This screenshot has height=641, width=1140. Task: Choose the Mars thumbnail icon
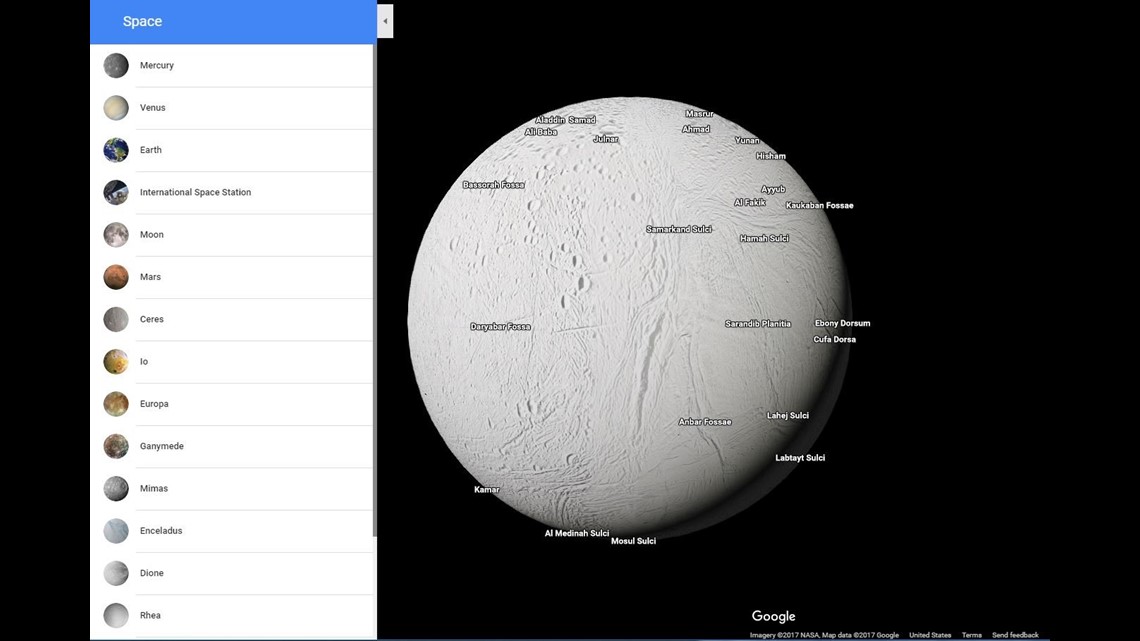click(116, 277)
